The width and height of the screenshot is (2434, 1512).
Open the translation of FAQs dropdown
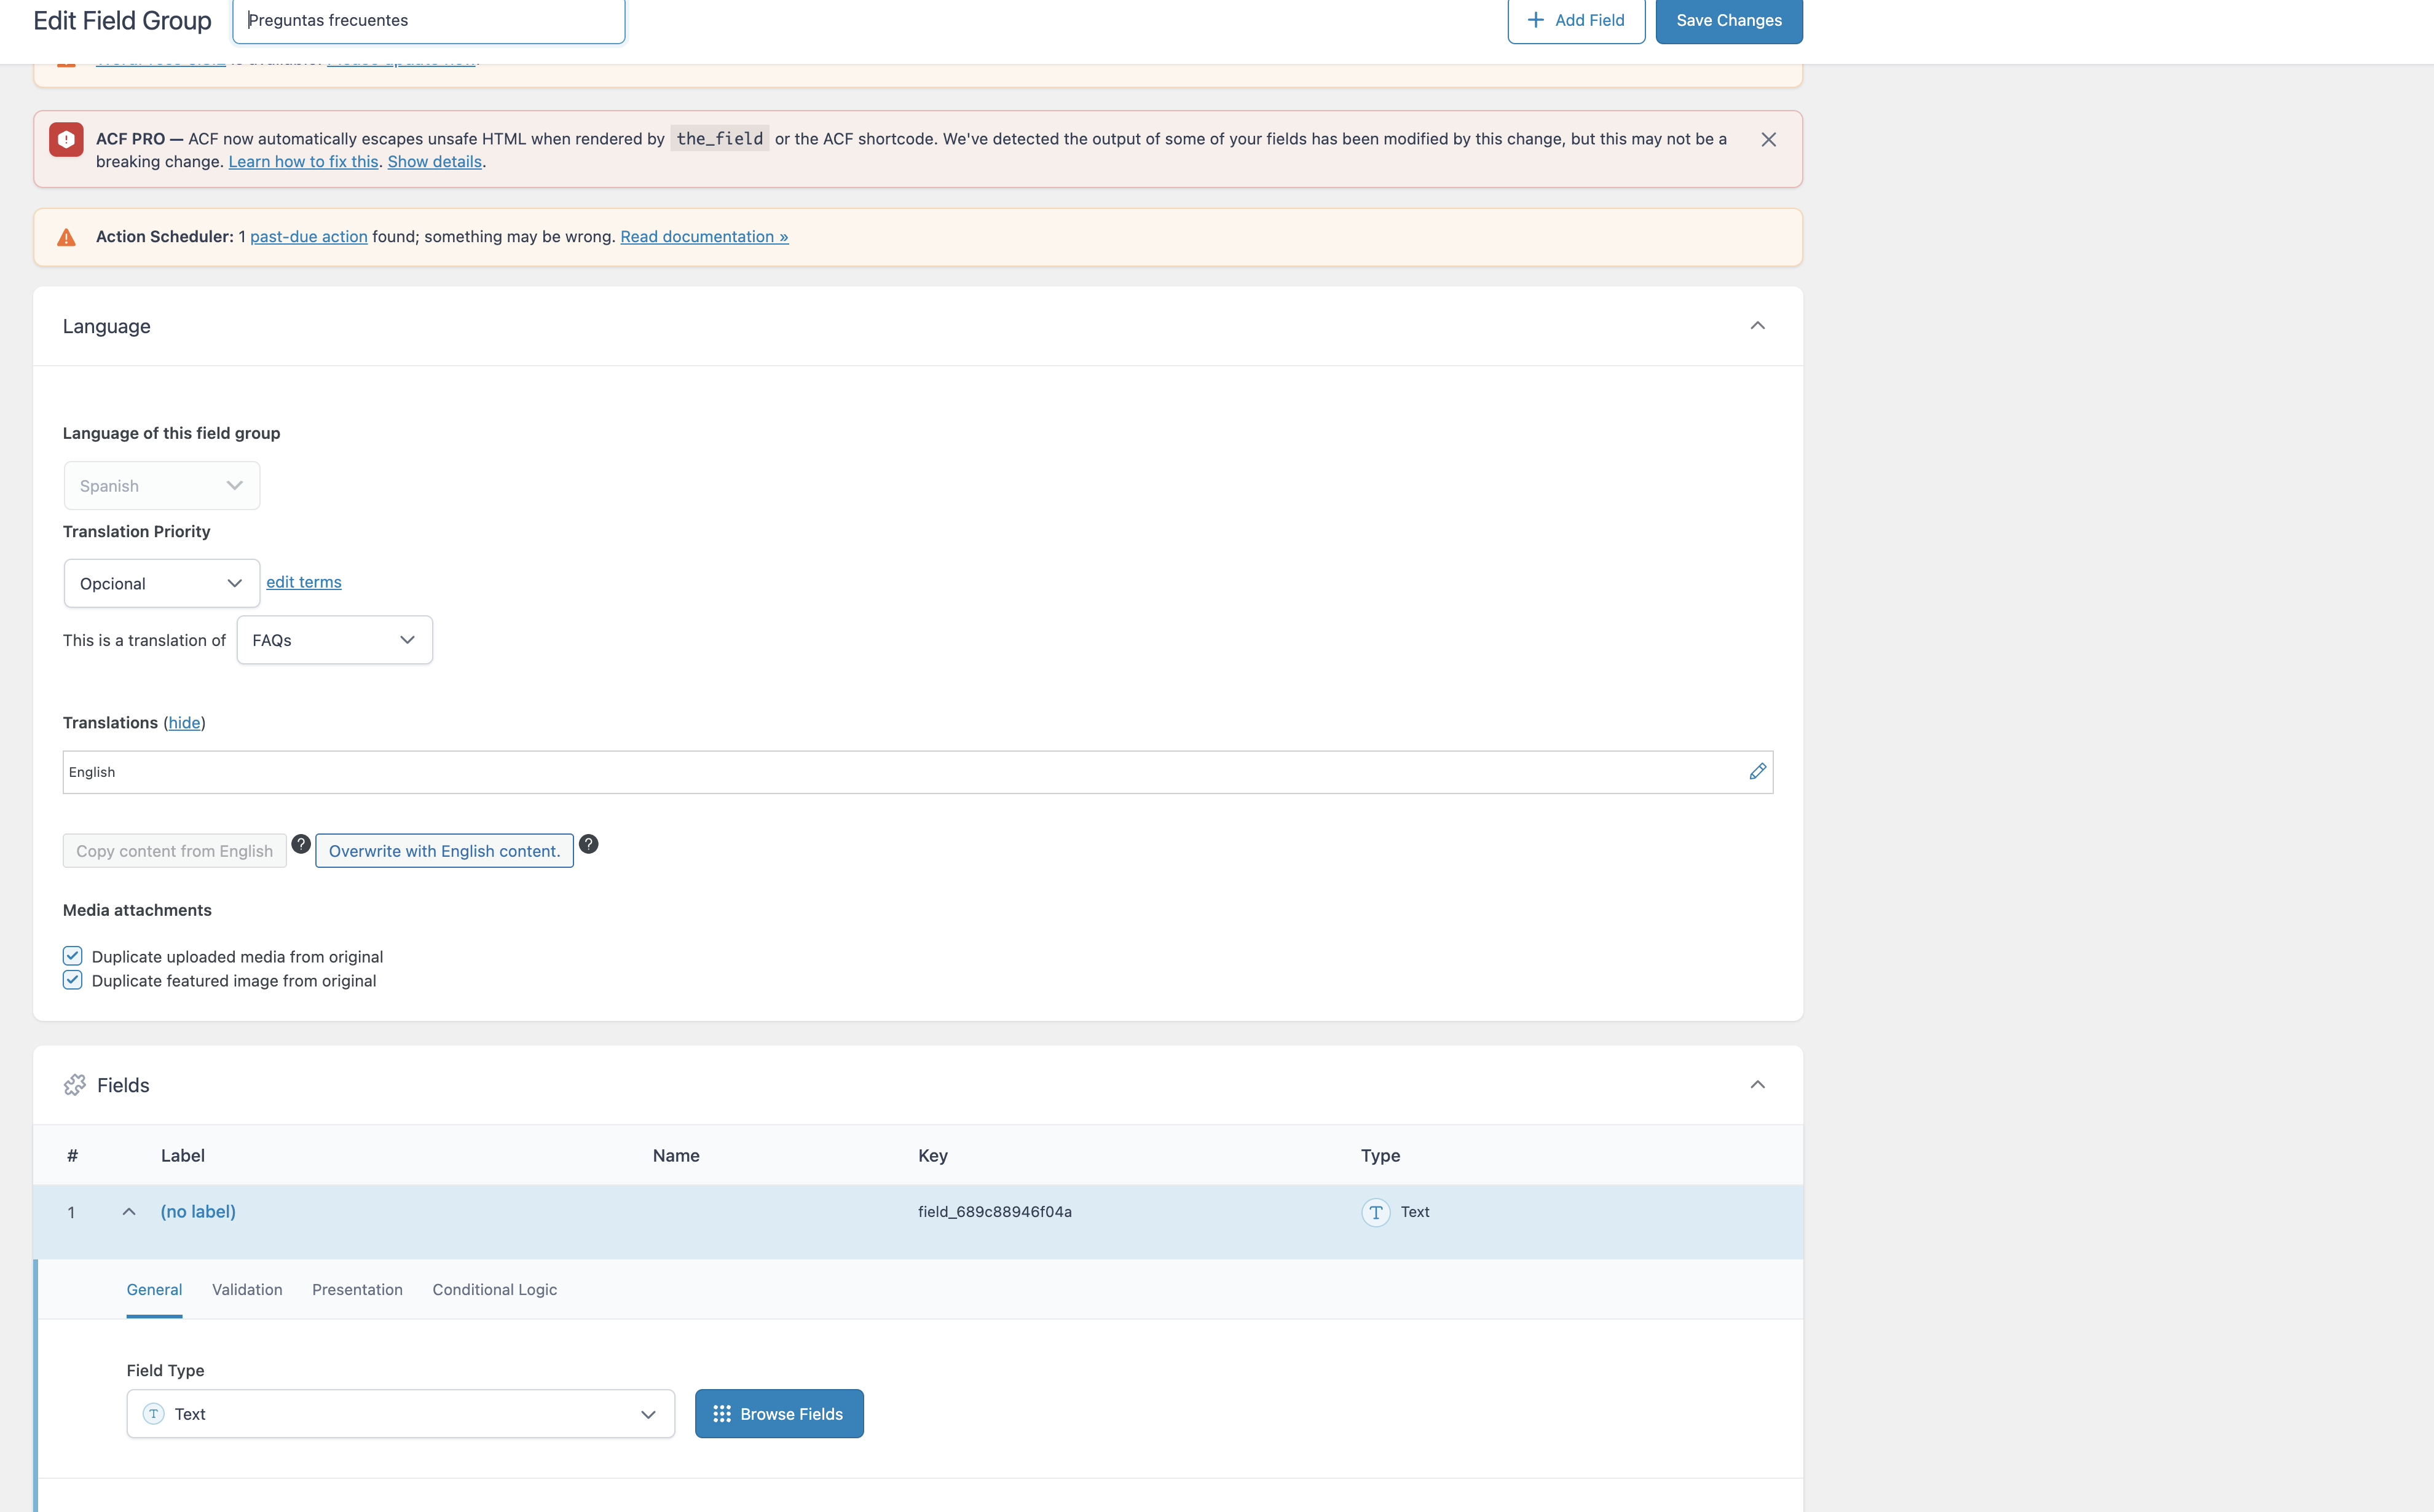click(334, 640)
